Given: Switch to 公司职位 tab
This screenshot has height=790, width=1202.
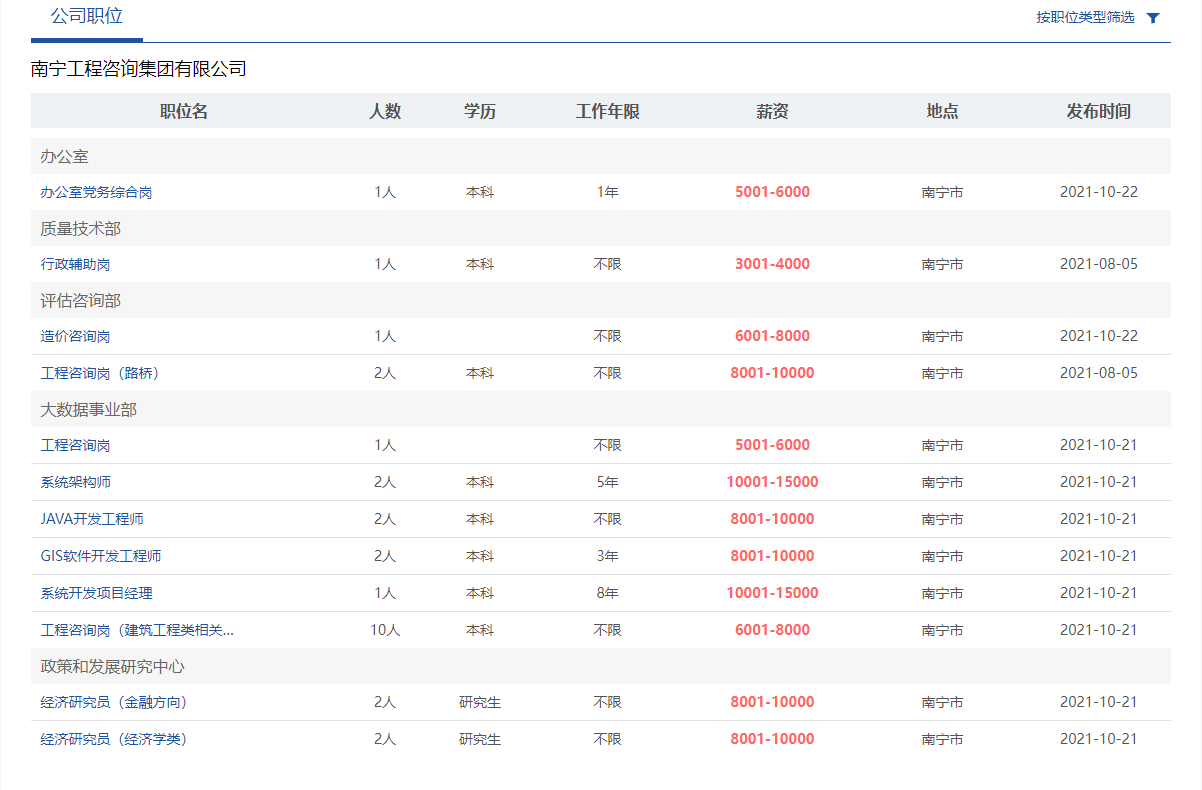Looking at the screenshot, I should click(x=87, y=17).
